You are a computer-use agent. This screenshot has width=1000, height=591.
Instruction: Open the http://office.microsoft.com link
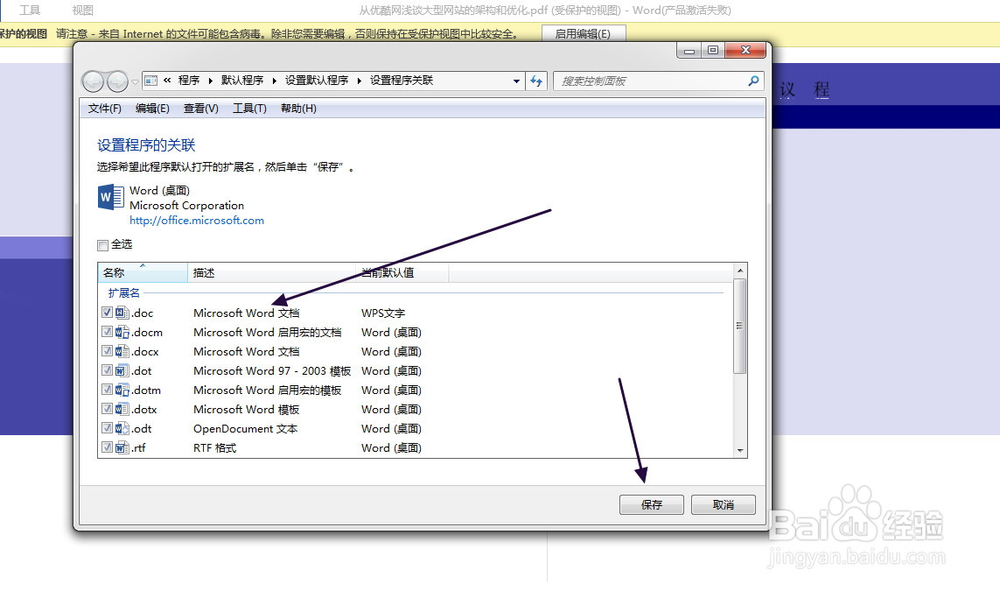point(196,221)
